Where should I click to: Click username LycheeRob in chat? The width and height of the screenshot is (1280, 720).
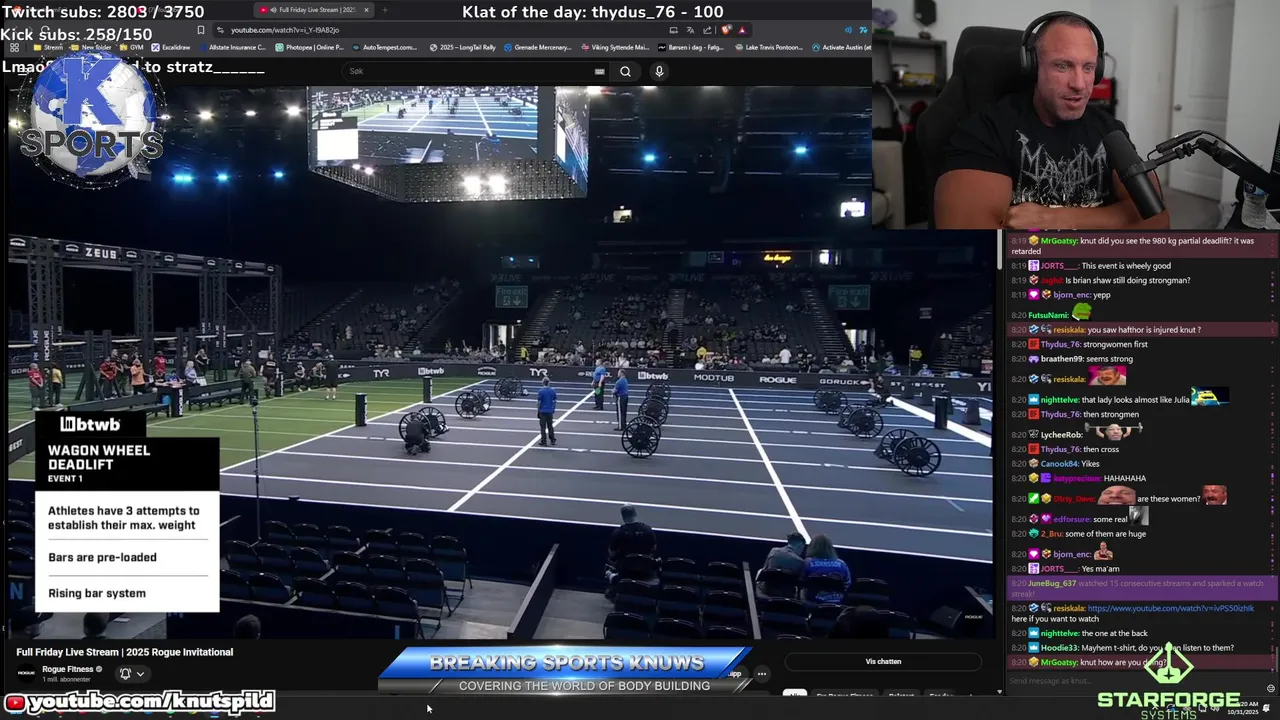[x=1062, y=435]
